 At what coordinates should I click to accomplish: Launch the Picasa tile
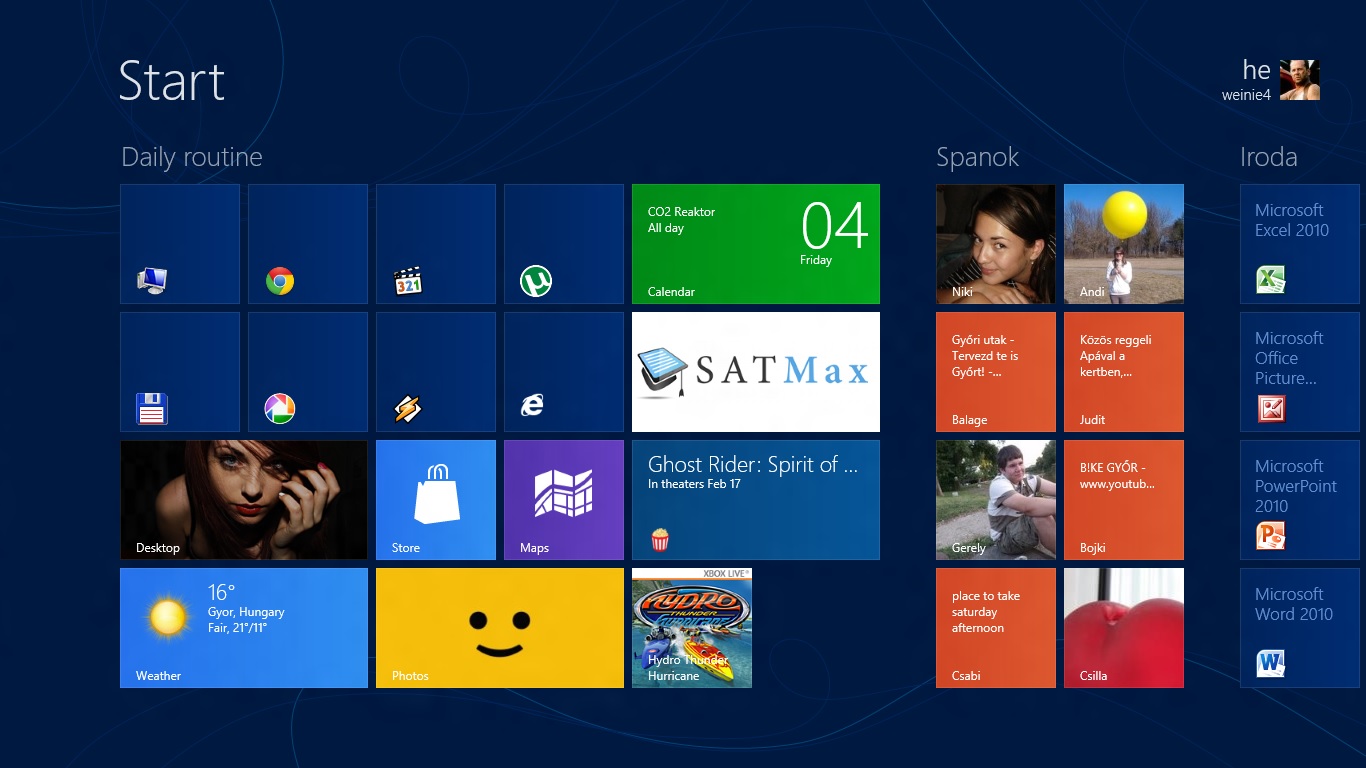pyautogui.click(x=308, y=372)
